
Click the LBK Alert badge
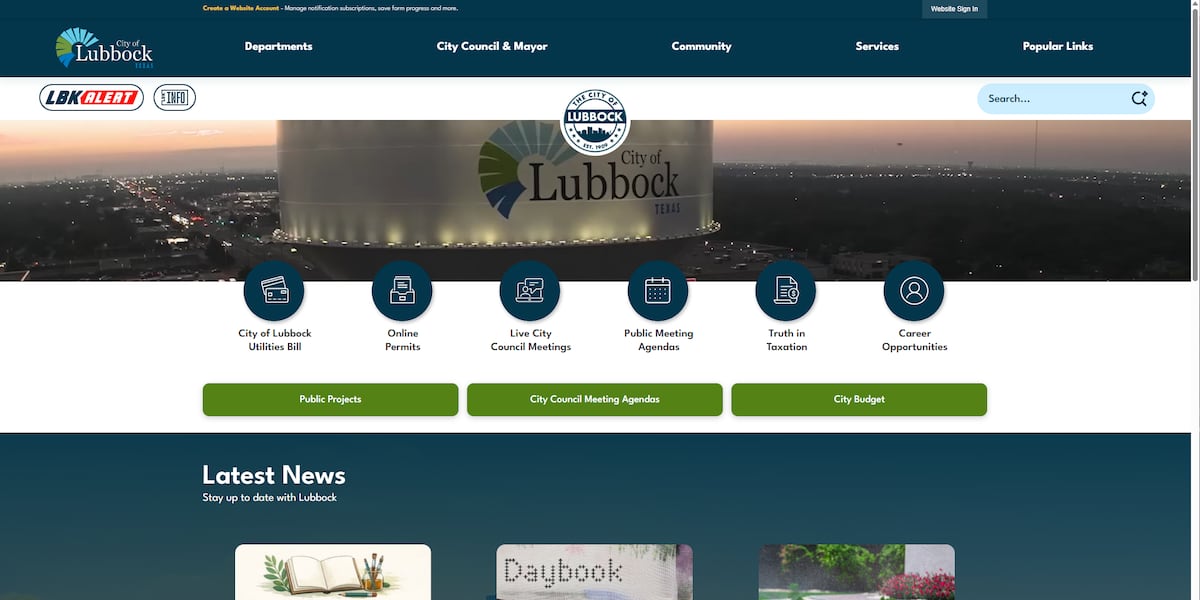coord(92,98)
